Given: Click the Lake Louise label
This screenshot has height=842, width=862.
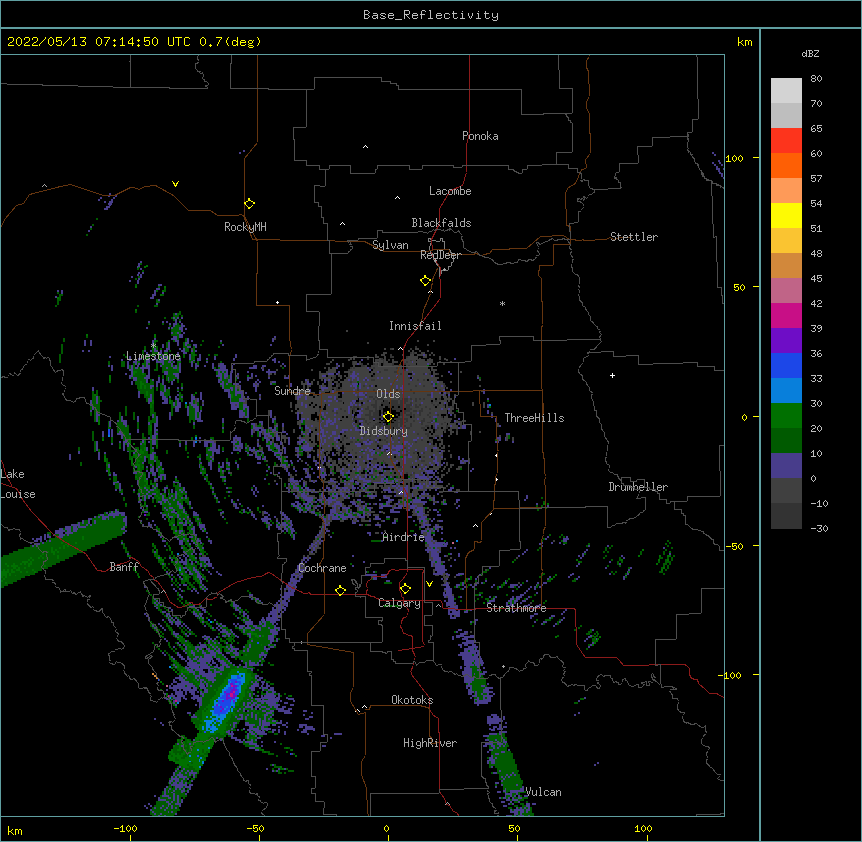Looking at the screenshot, I should [18, 484].
